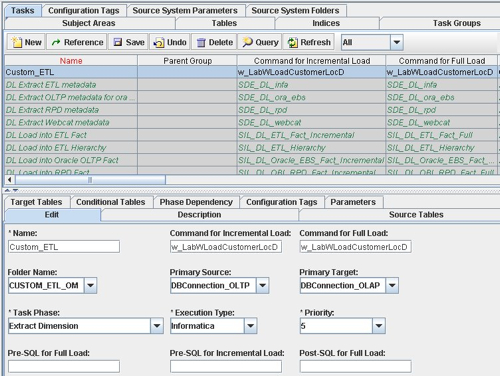Open the Parameters subtab
Viewport: 500px width, 376px height.
pyautogui.click(x=353, y=202)
